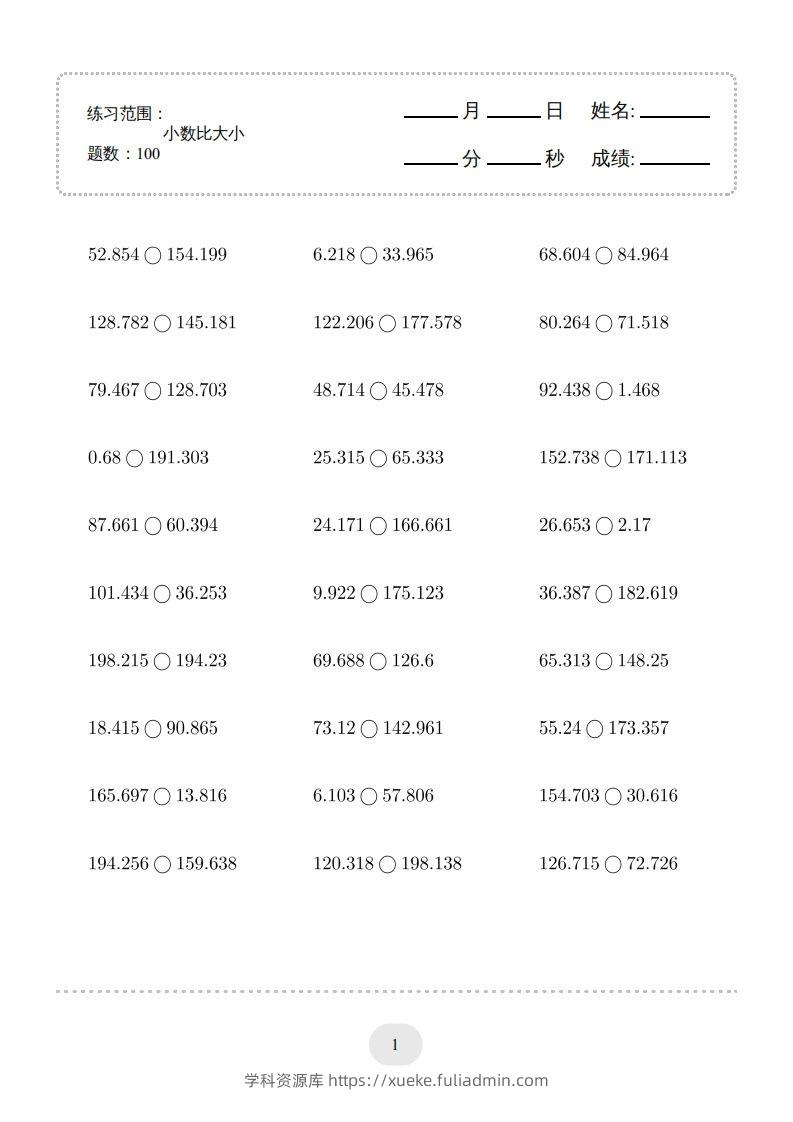Click the circle between 152.738 and 171.113
This screenshot has width=793, height=1122.
pos(613,459)
